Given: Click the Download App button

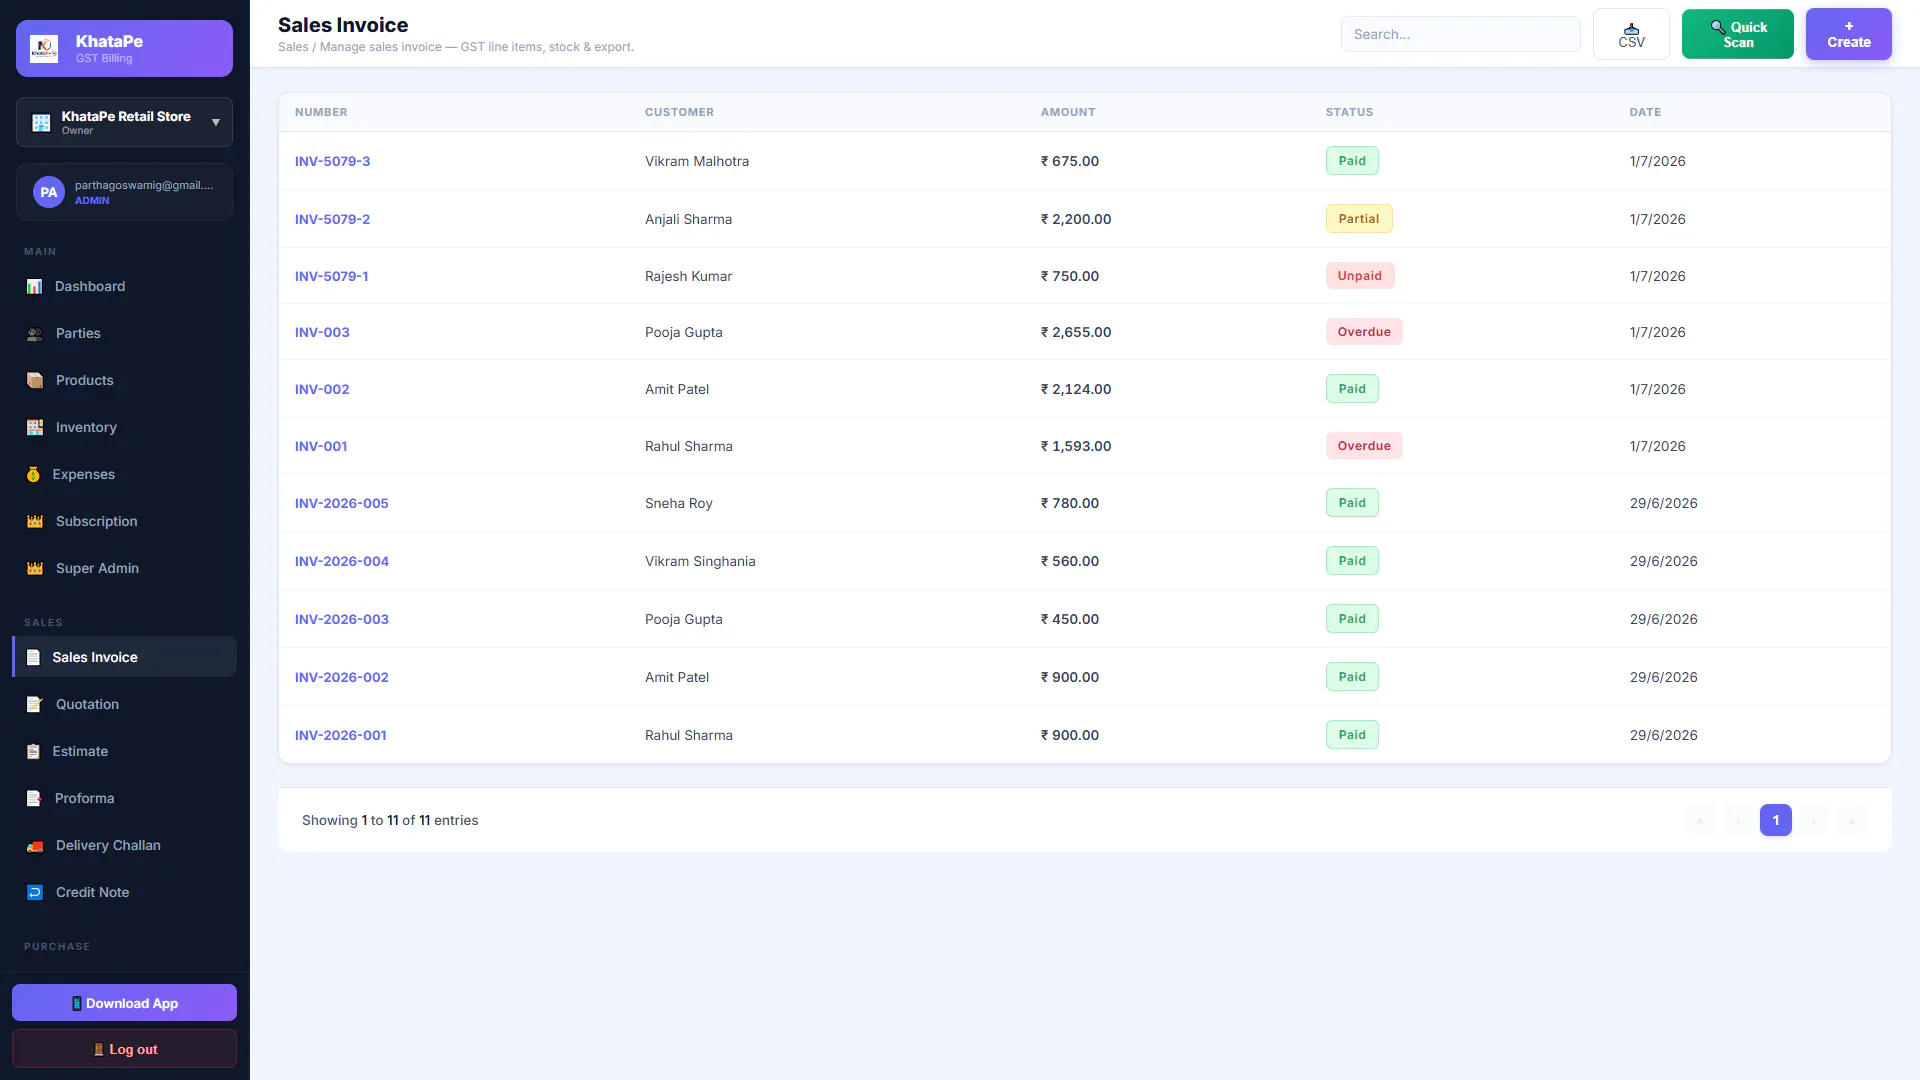Looking at the screenshot, I should click(124, 1003).
